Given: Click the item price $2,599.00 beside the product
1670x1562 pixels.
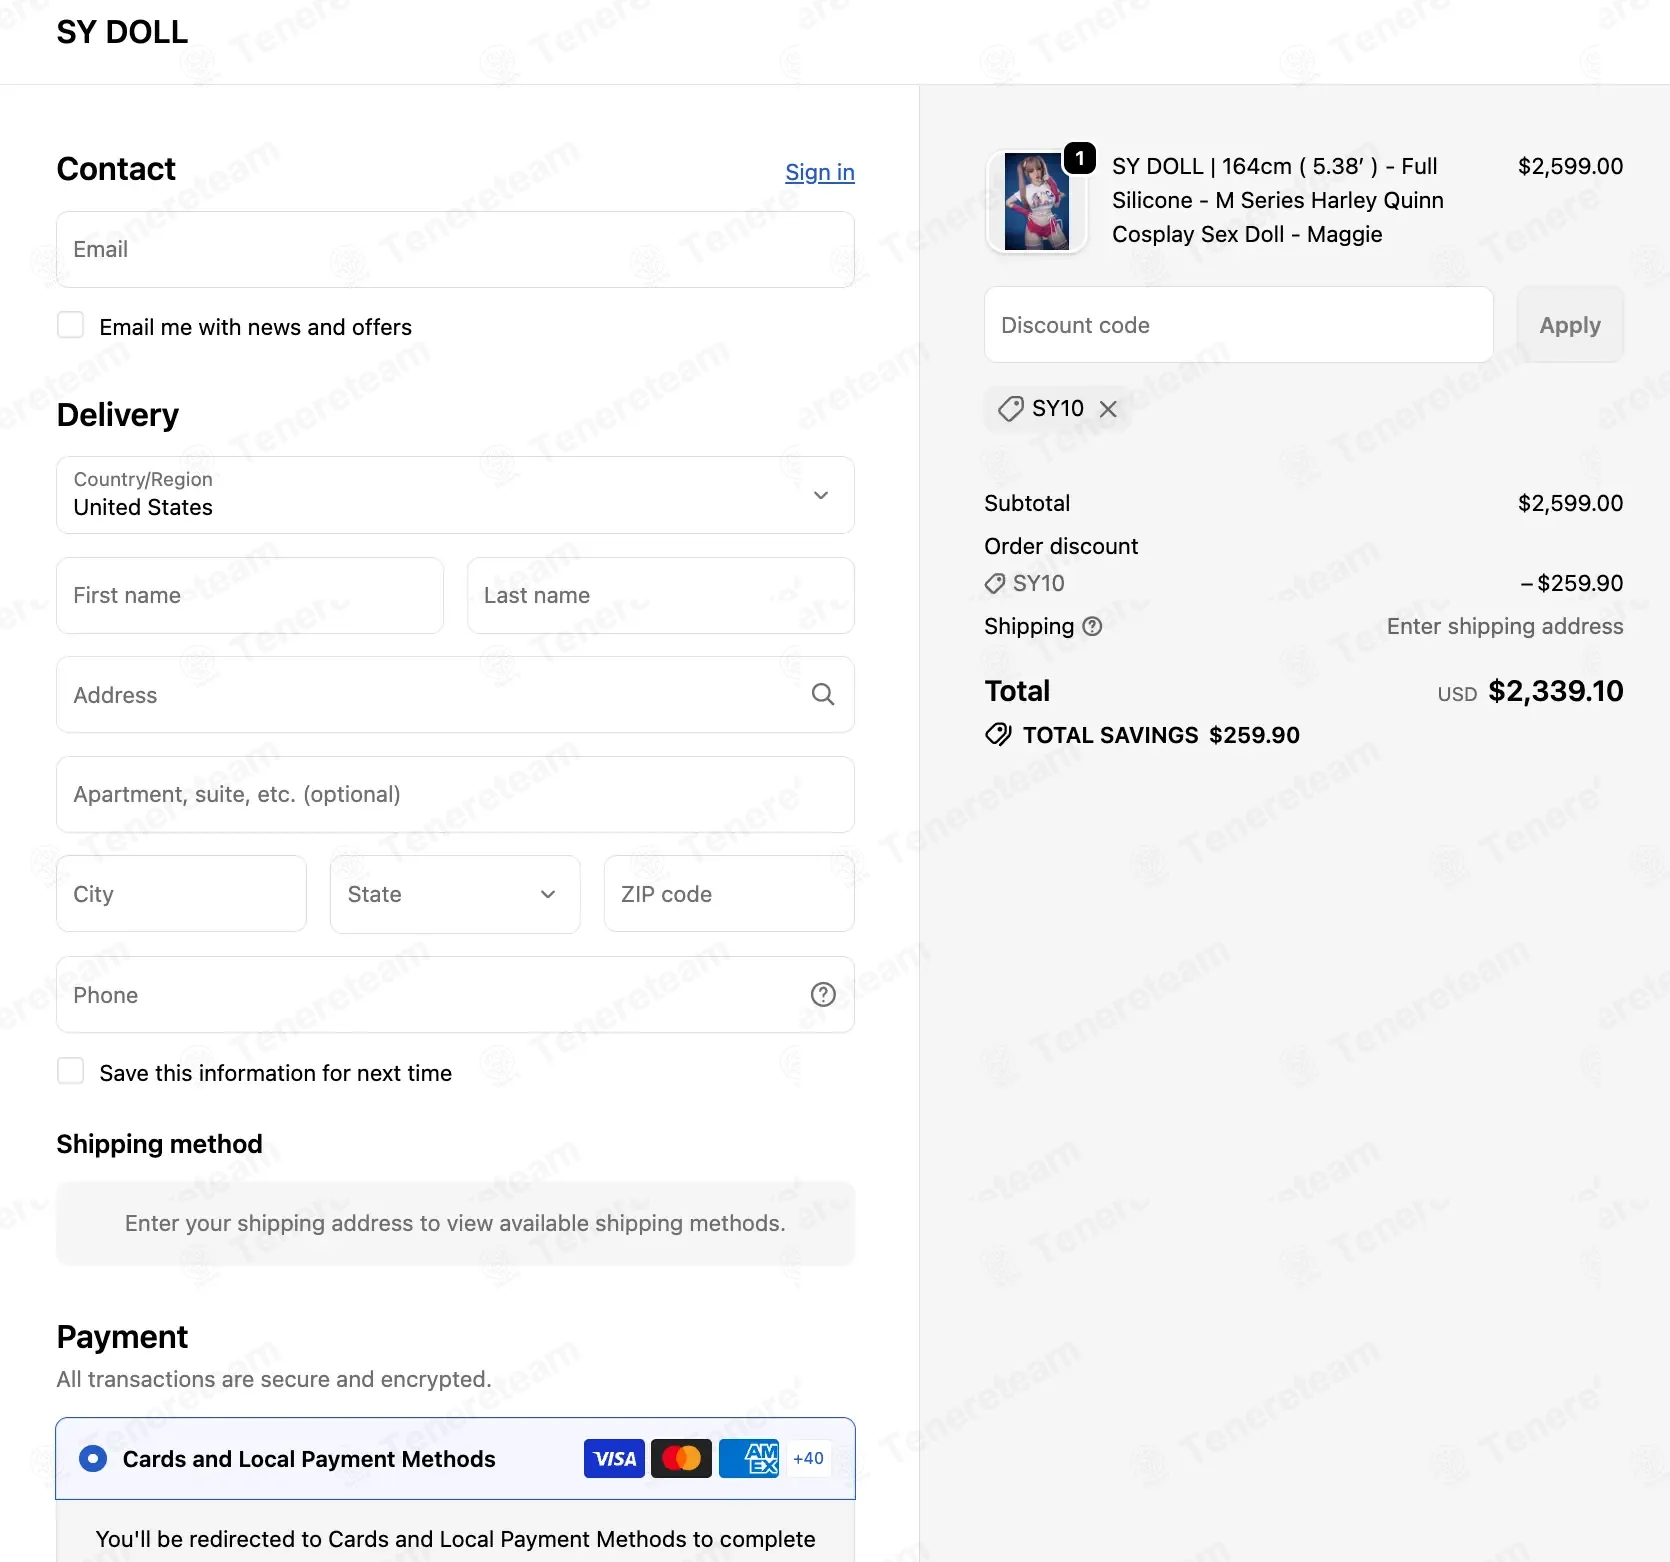Looking at the screenshot, I should click(x=1570, y=166).
